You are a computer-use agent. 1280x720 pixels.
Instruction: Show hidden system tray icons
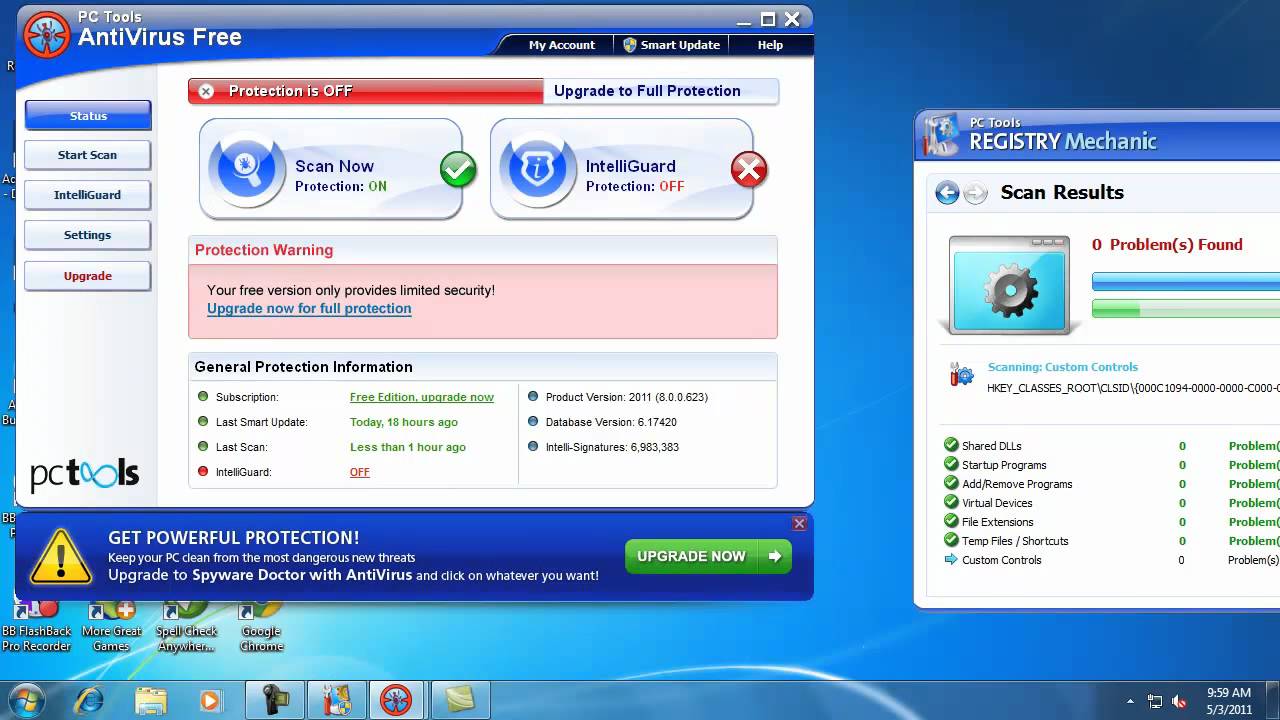point(1131,701)
